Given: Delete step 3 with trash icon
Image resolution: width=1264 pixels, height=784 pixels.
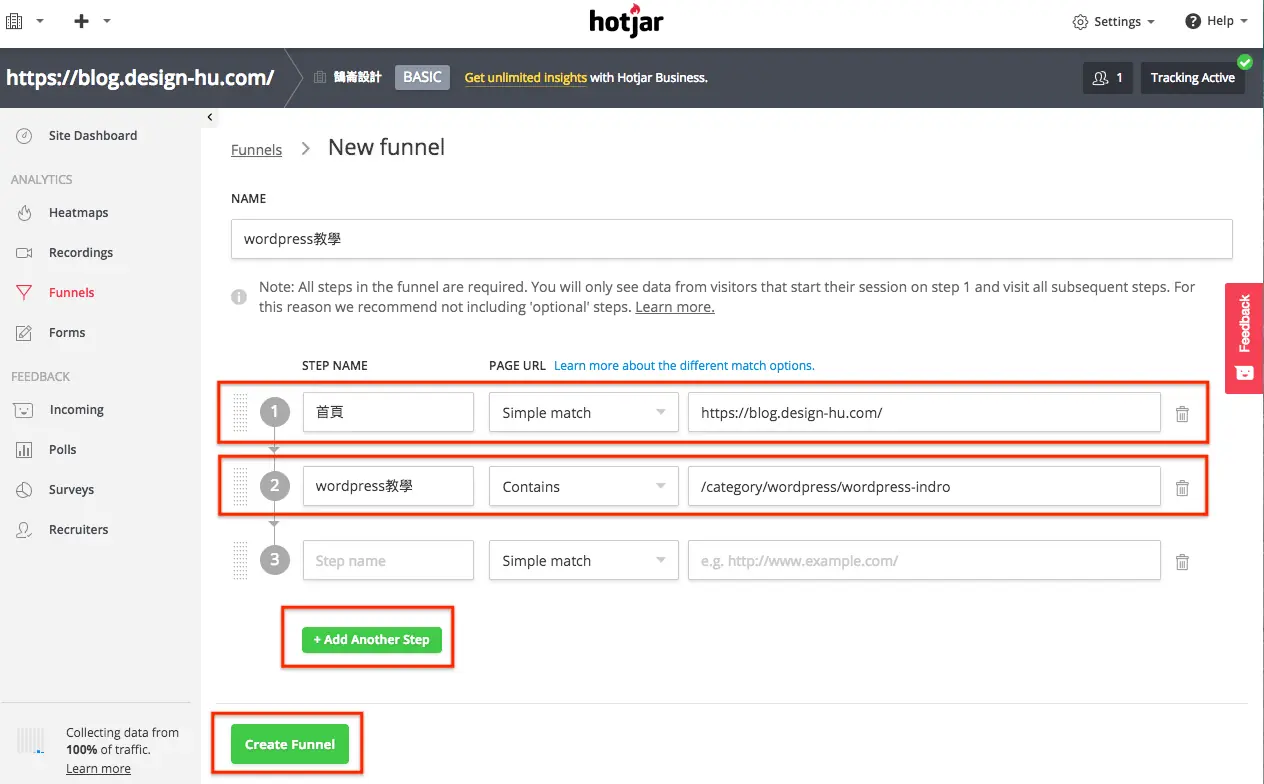Looking at the screenshot, I should (1182, 561).
